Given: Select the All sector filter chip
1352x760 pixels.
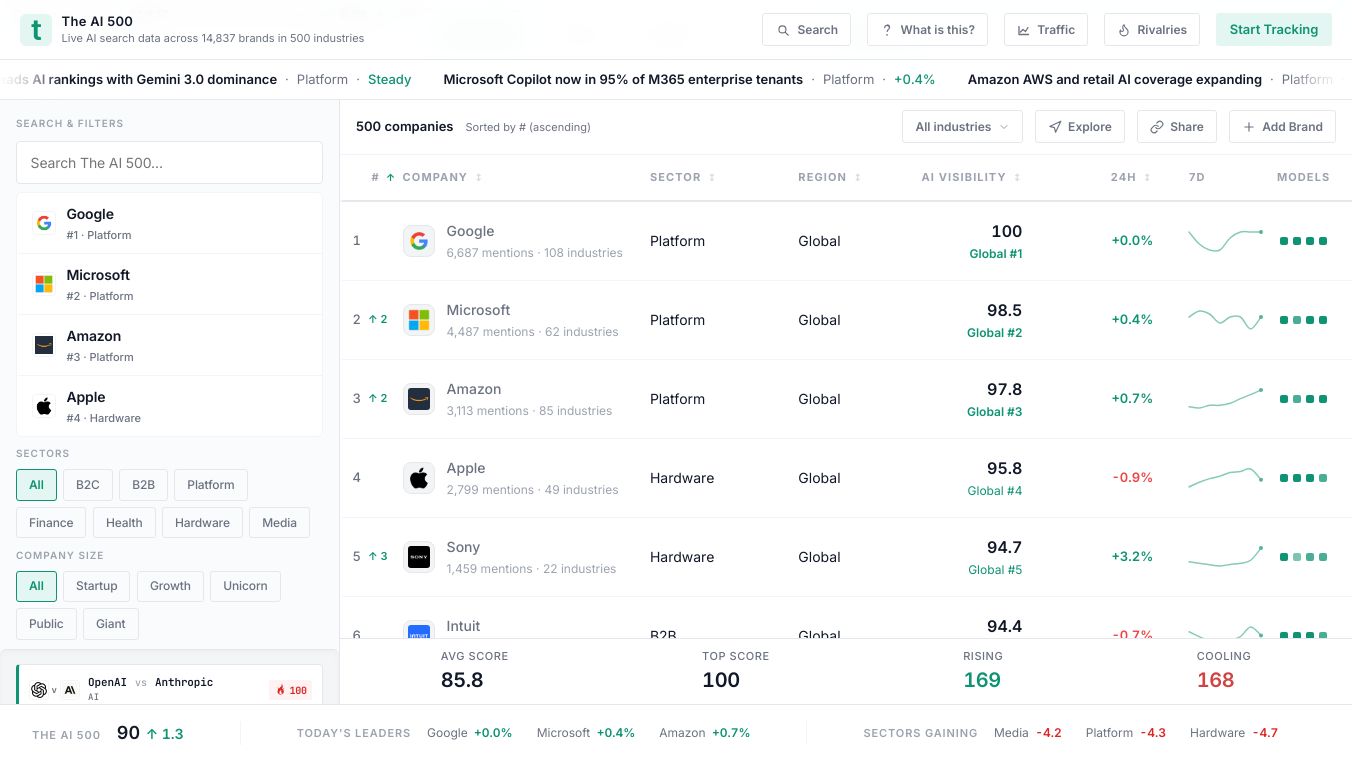Looking at the screenshot, I should [x=36, y=485].
